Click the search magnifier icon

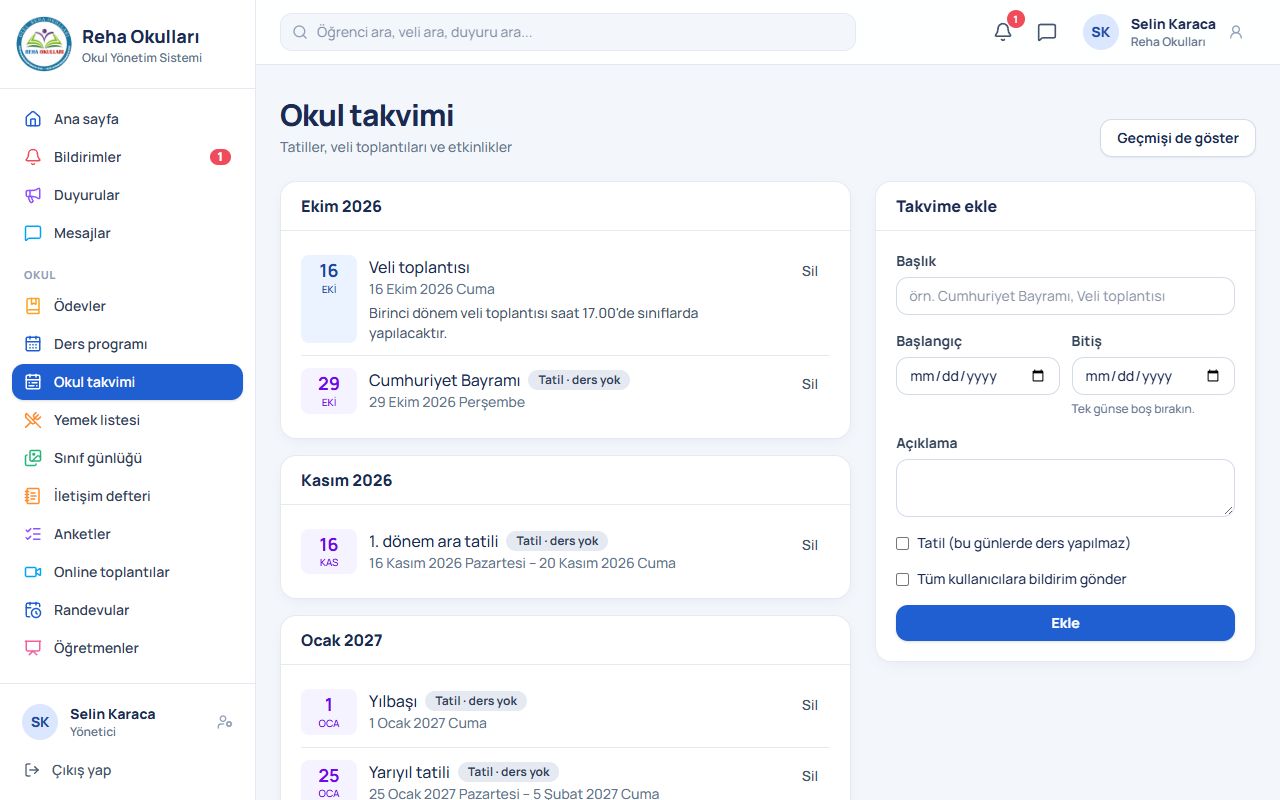click(299, 32)
